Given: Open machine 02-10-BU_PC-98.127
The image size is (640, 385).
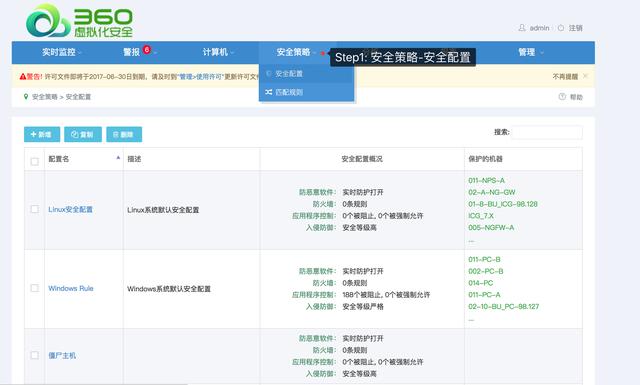Looking at the screenshot, I should (504, 306).
